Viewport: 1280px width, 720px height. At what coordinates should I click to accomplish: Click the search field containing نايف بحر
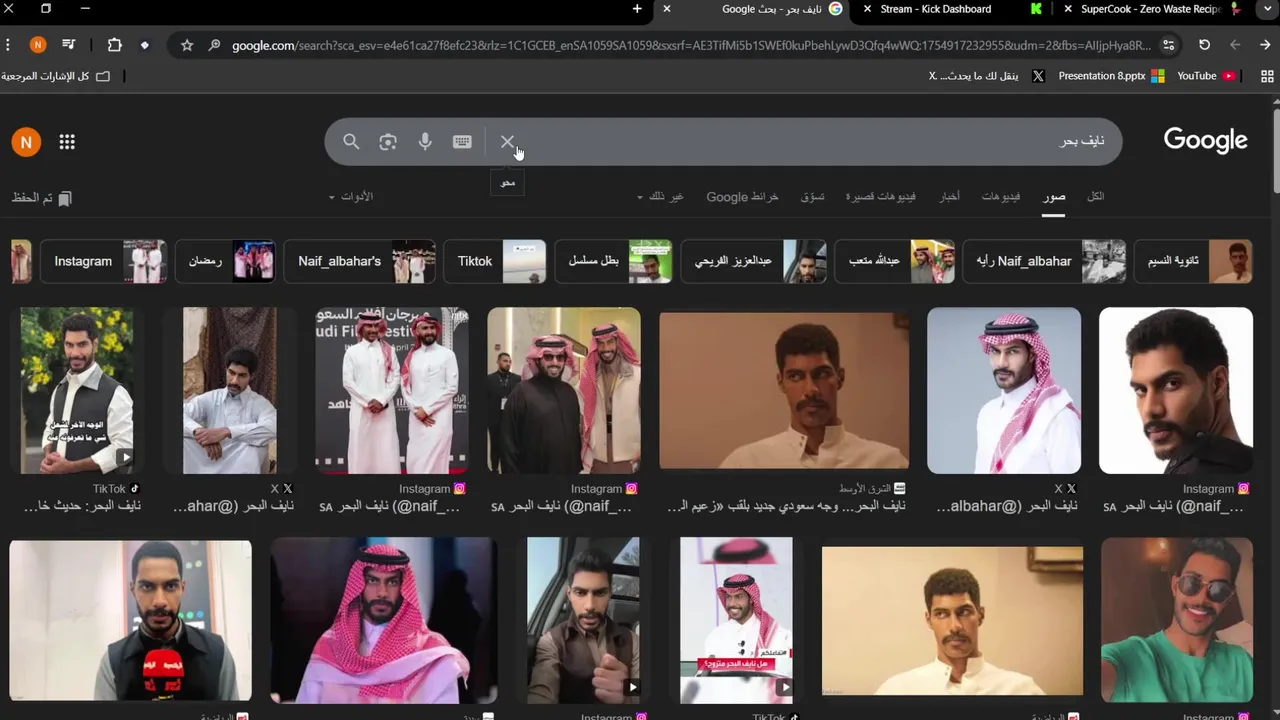810,142
